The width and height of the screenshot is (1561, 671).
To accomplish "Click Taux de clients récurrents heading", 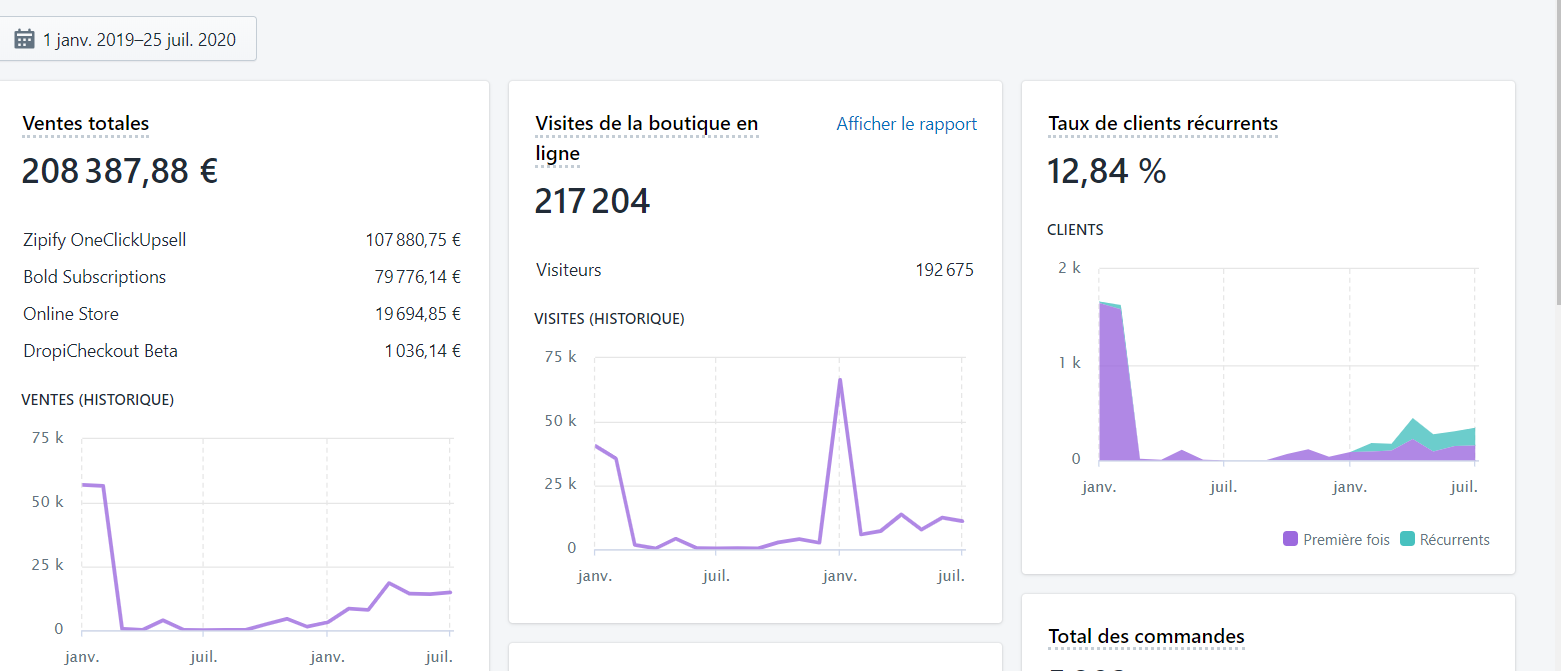I will click(1163, 124).
